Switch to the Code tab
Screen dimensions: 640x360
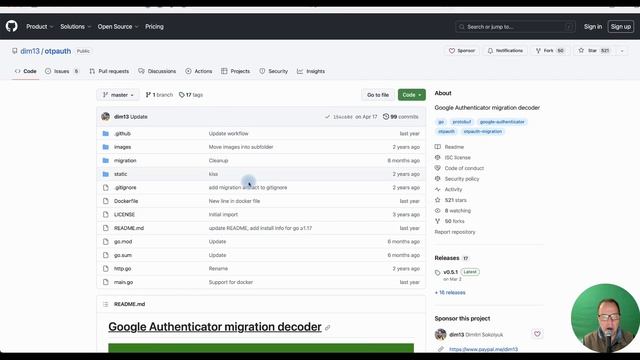click(25, 71)
